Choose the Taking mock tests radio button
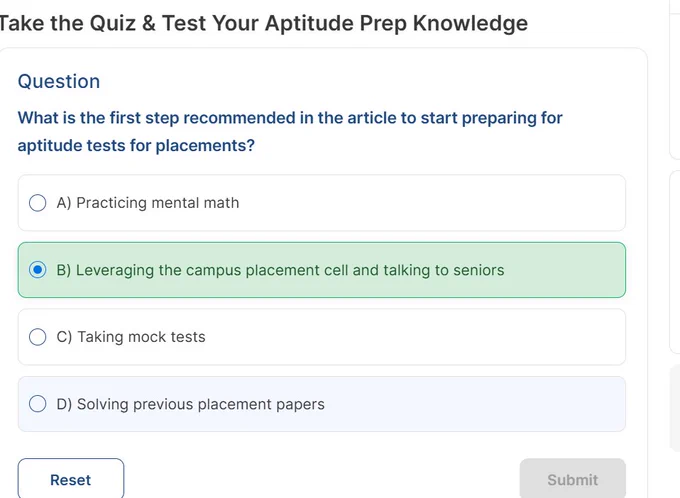The image size is (680, 498). click(x=38, y=337)
